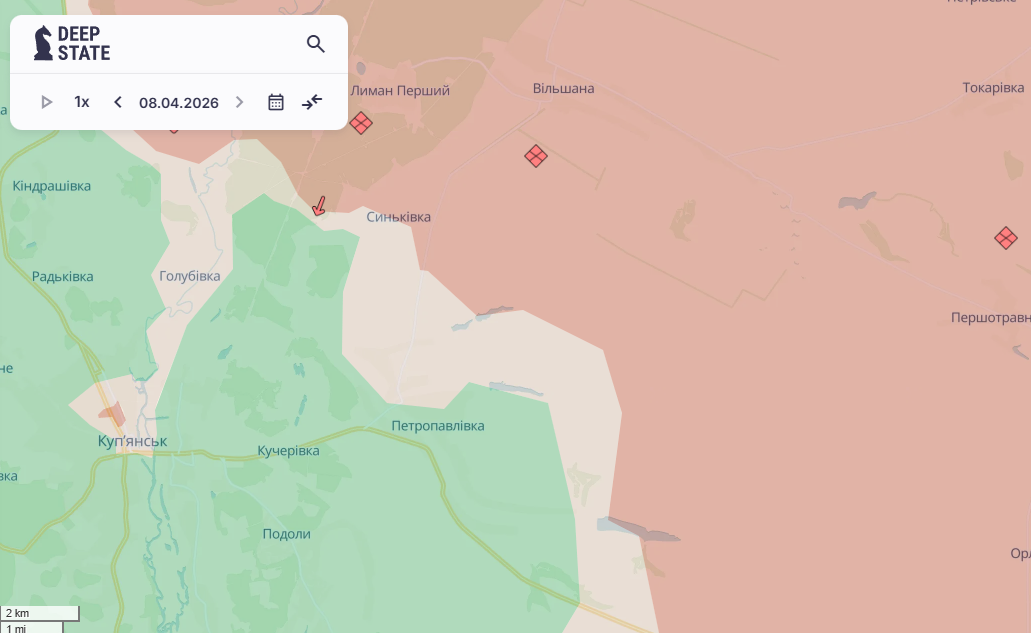
Task: Open the calendar date picker
Action: (276, 102)
